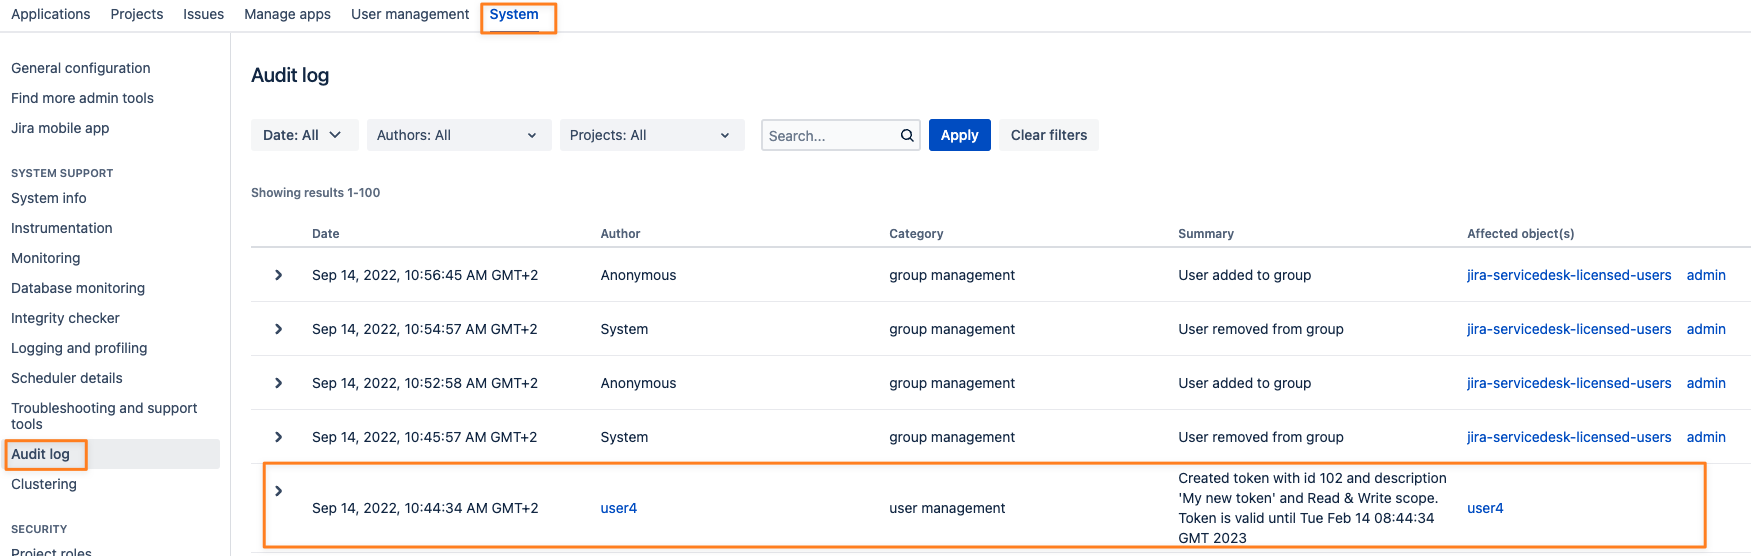Click user4 link in Affected objects

1485,508
